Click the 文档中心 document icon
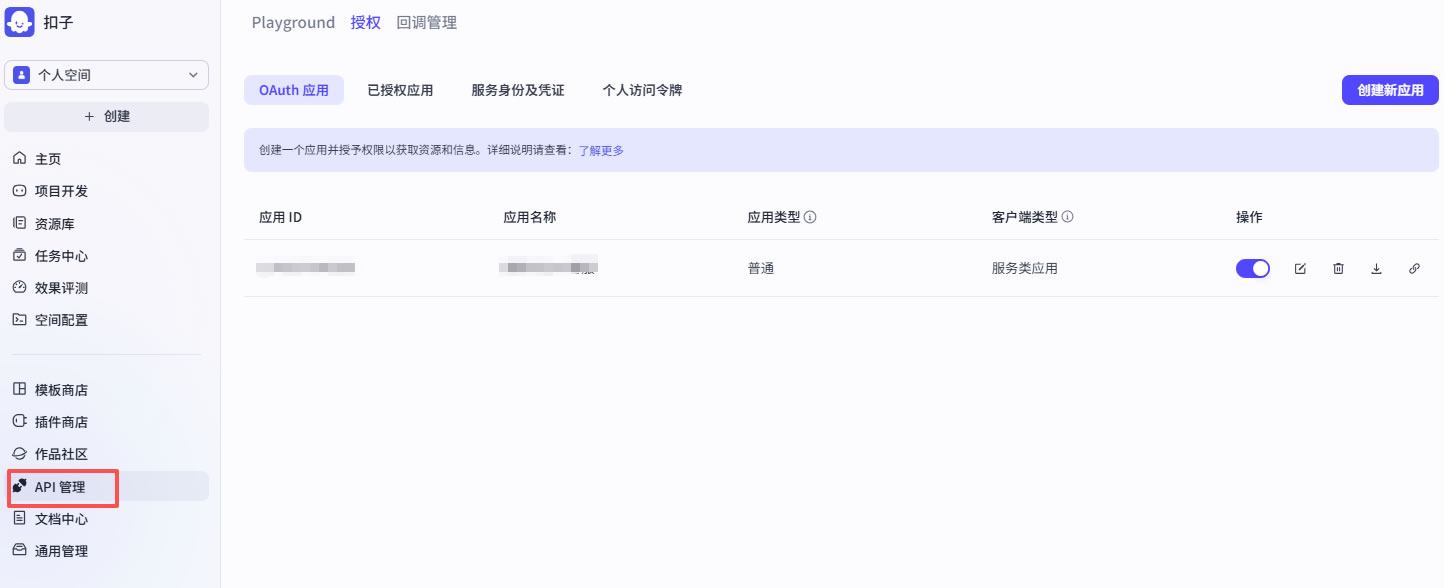Image resolution: width=1444 pixels, height=588 pixels. 19,519
